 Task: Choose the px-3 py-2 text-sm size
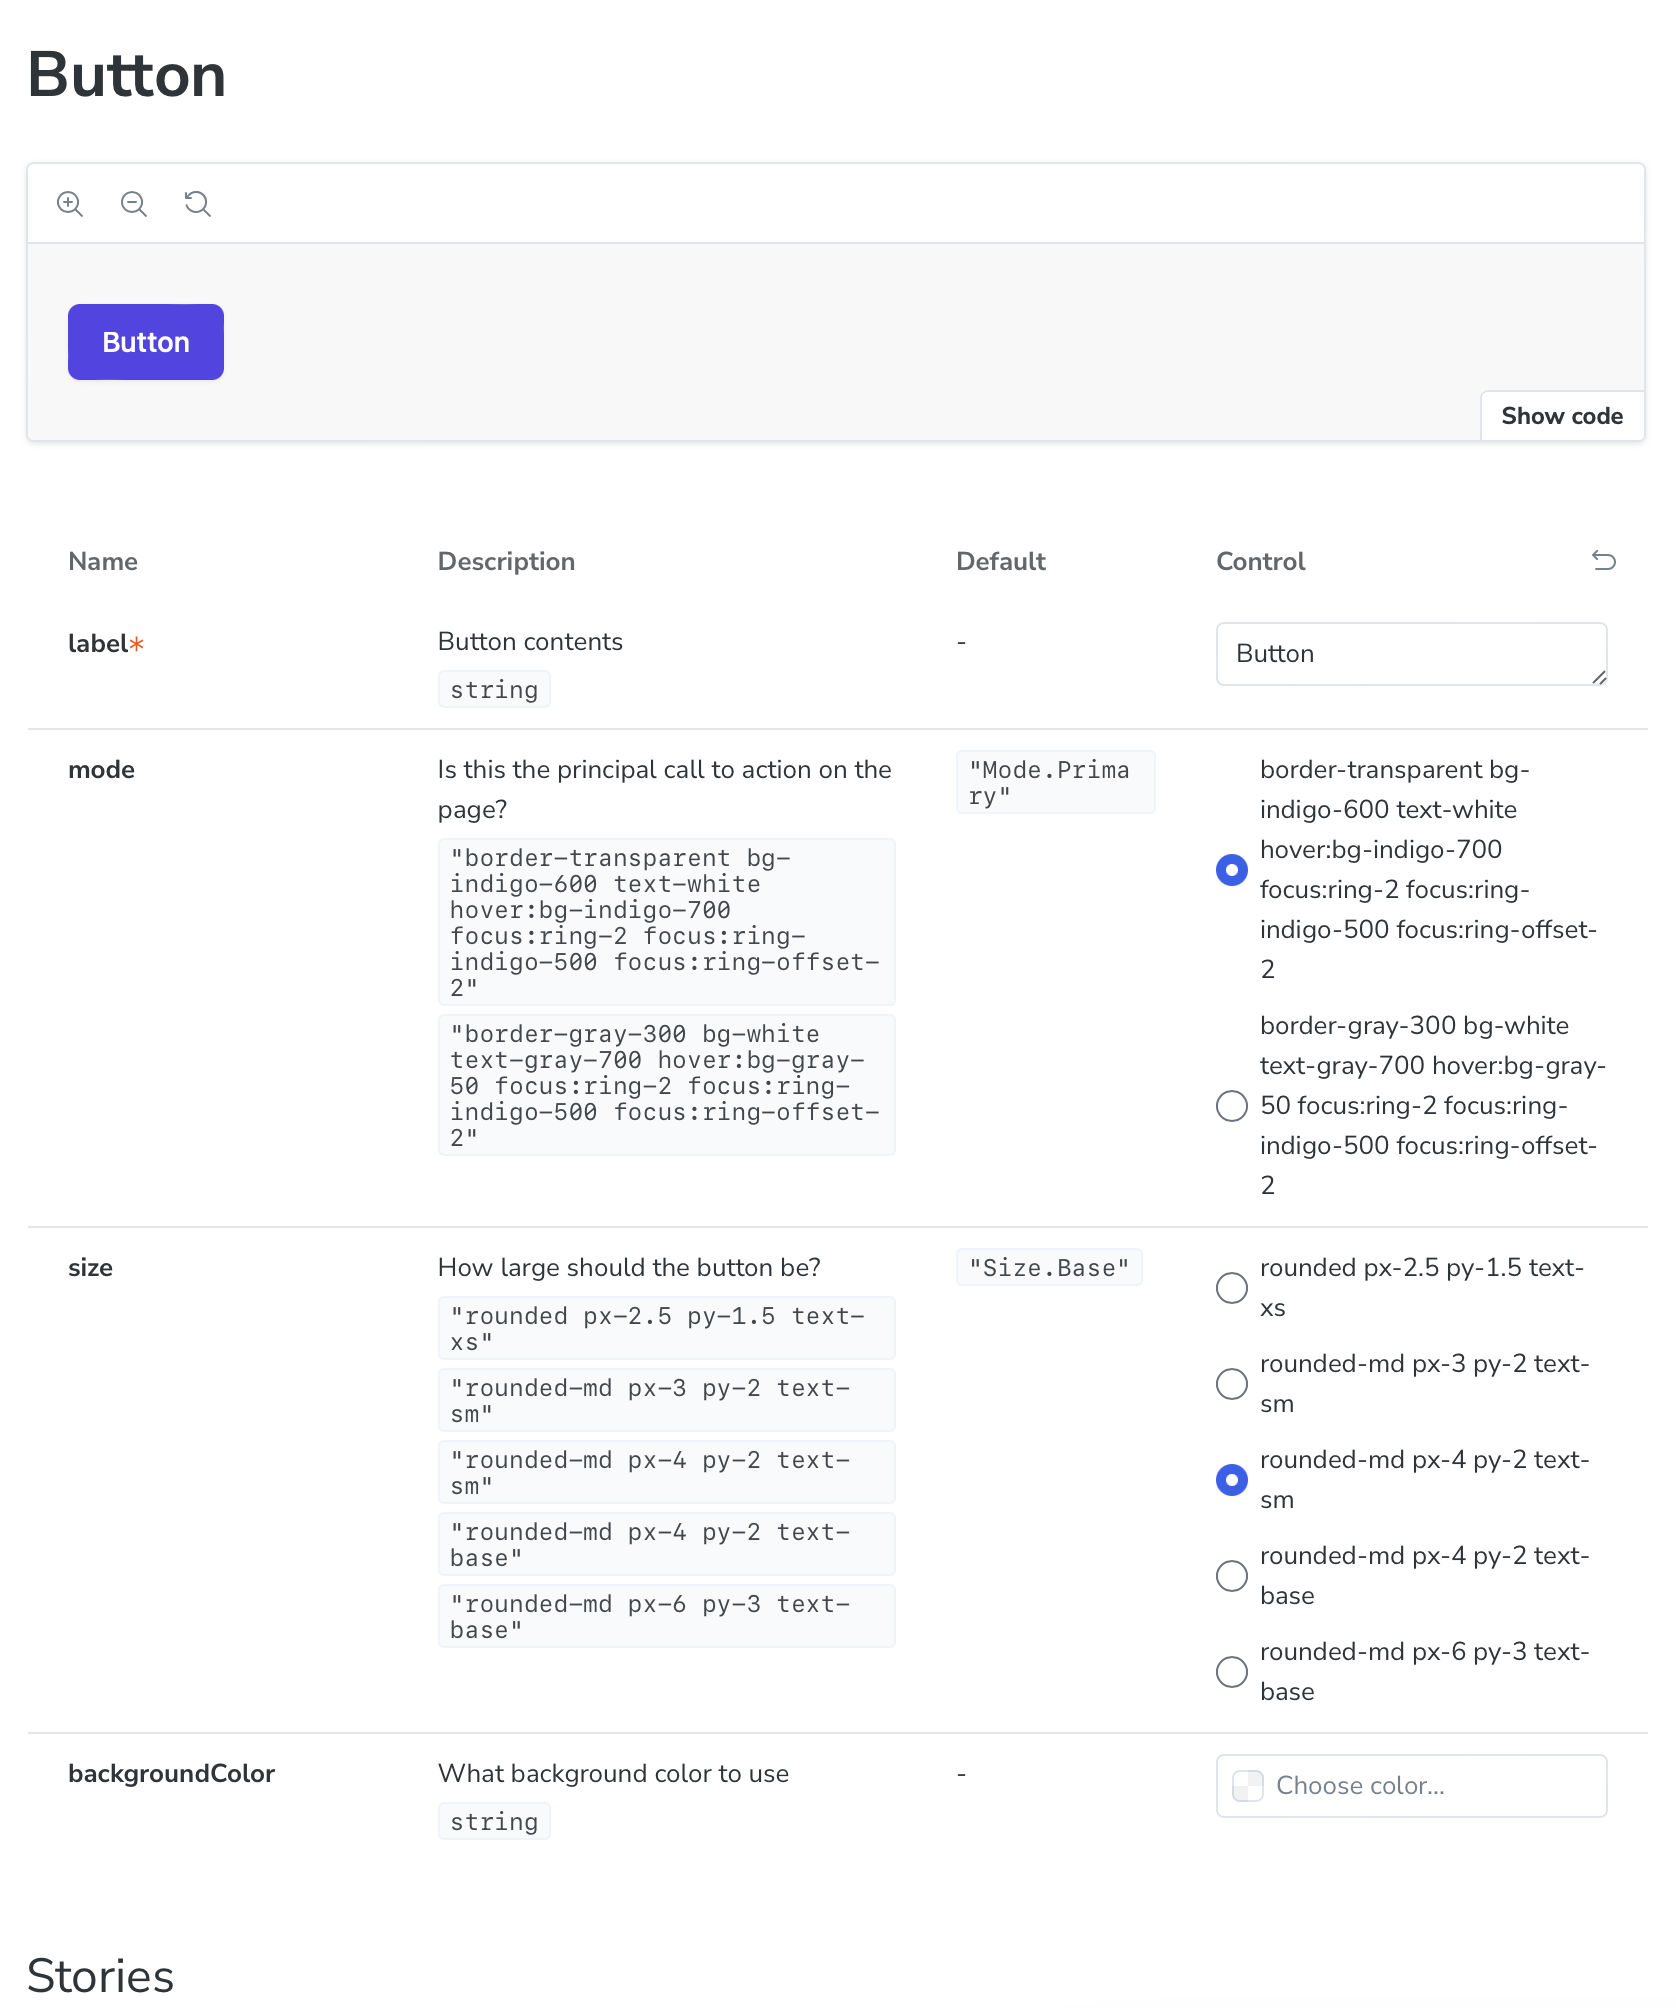(x=1232, y=1384)
